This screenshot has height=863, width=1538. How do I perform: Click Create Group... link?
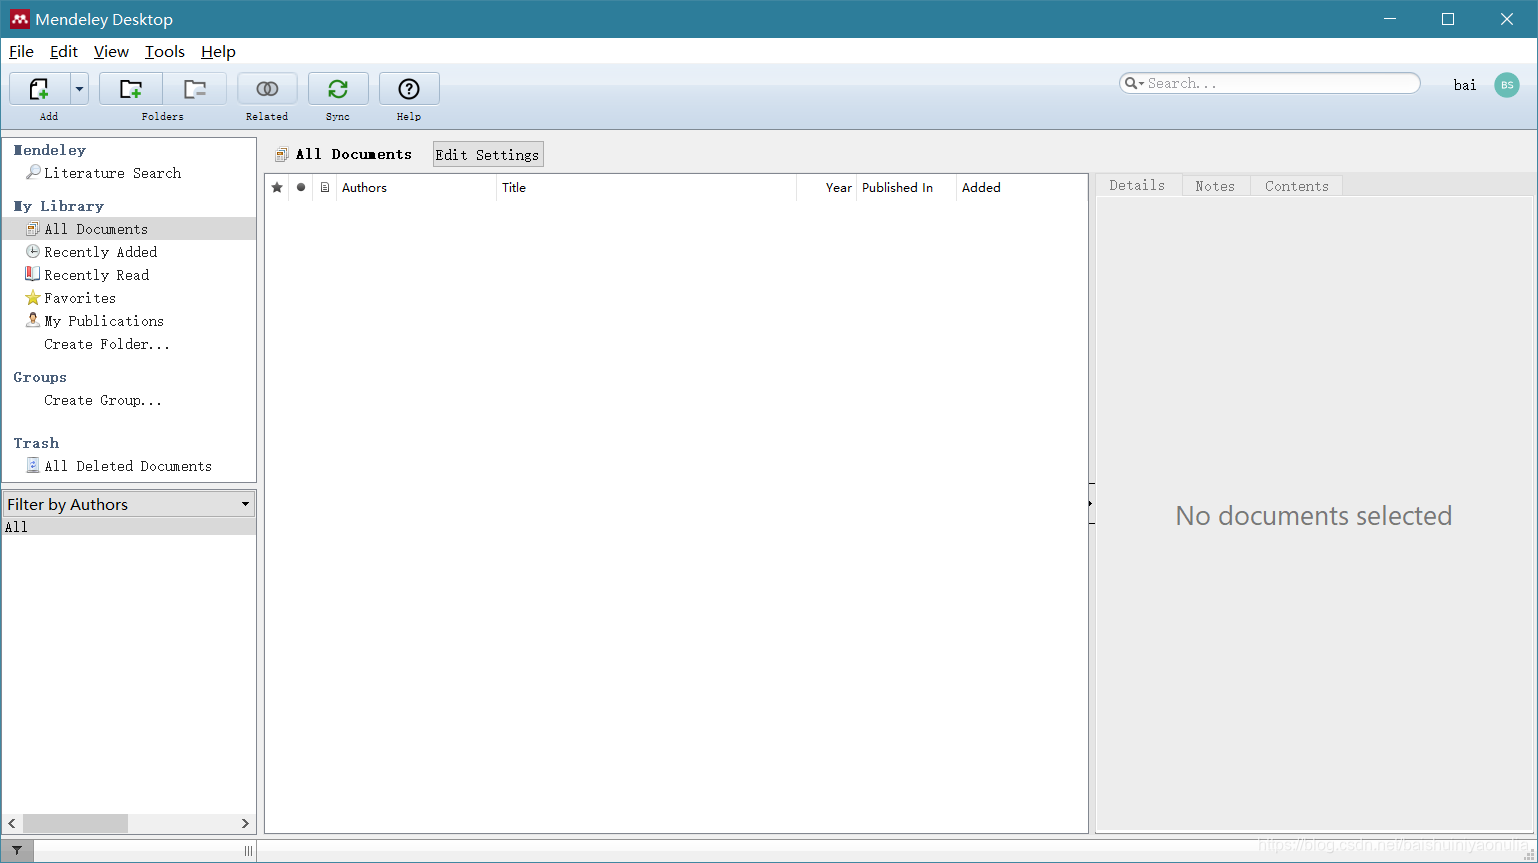[103, 400]
